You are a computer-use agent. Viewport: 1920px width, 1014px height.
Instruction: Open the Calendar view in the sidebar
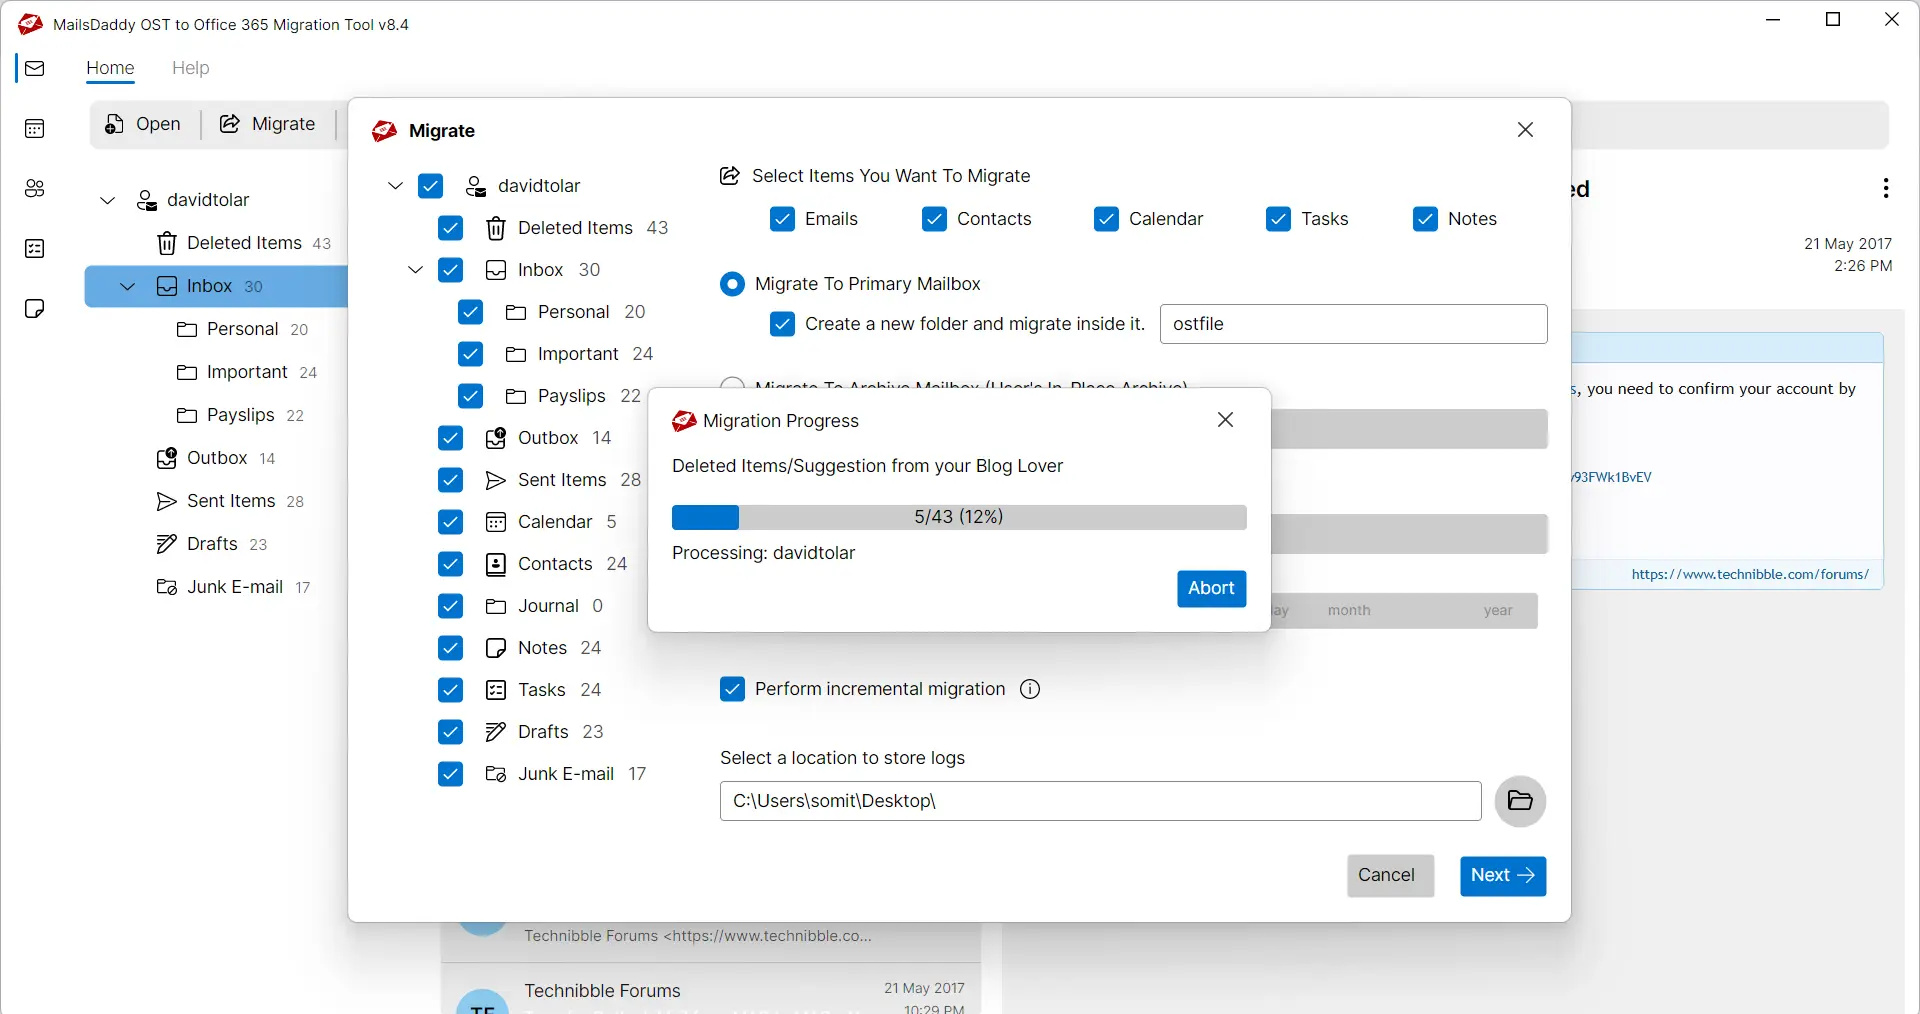[x=35, y=128]
